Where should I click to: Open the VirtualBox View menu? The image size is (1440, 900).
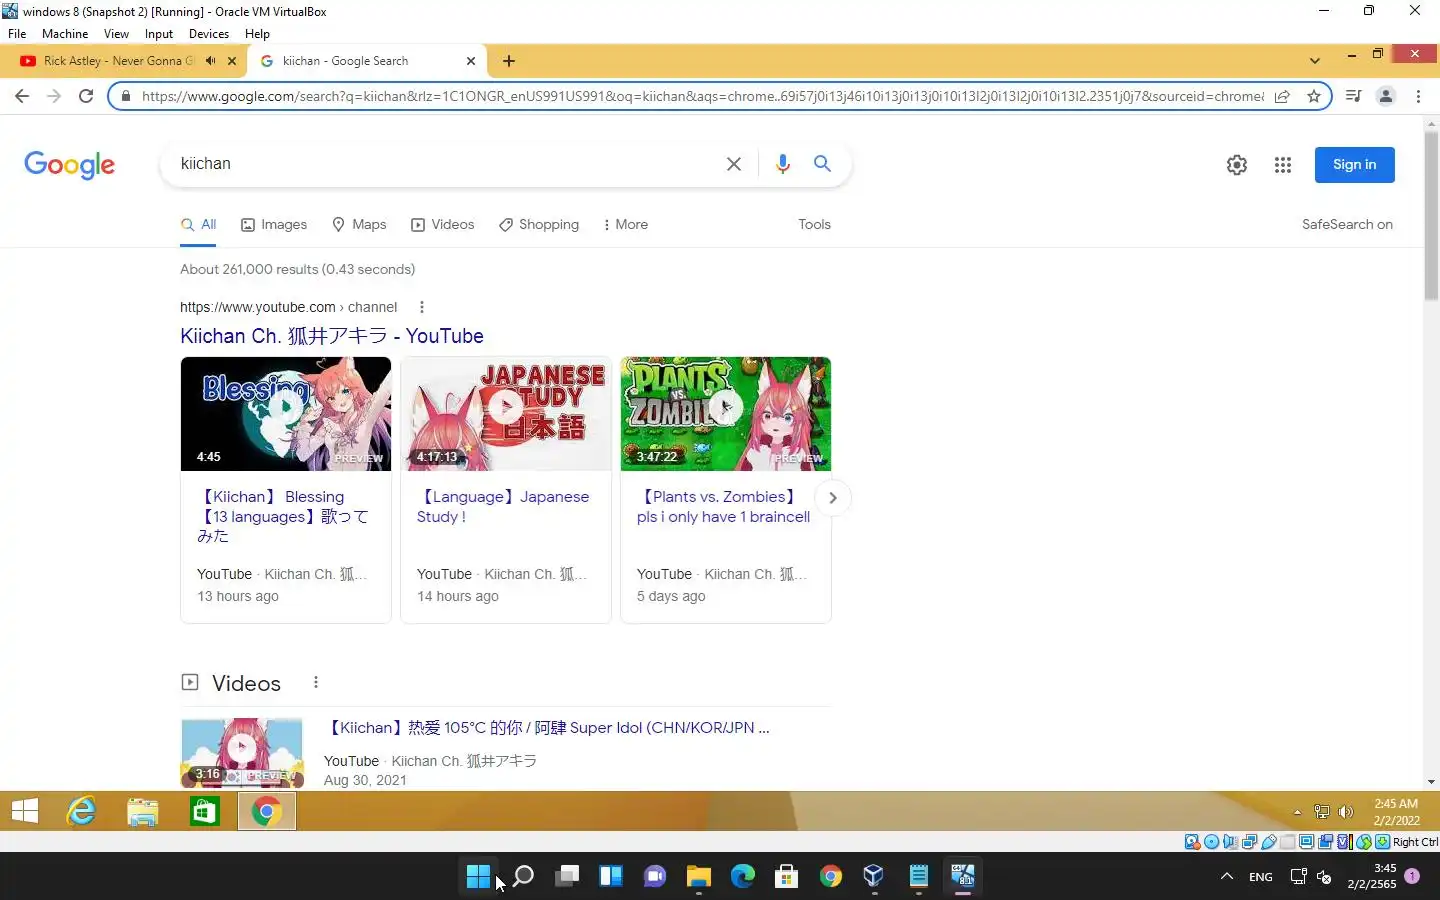point(116,34)
